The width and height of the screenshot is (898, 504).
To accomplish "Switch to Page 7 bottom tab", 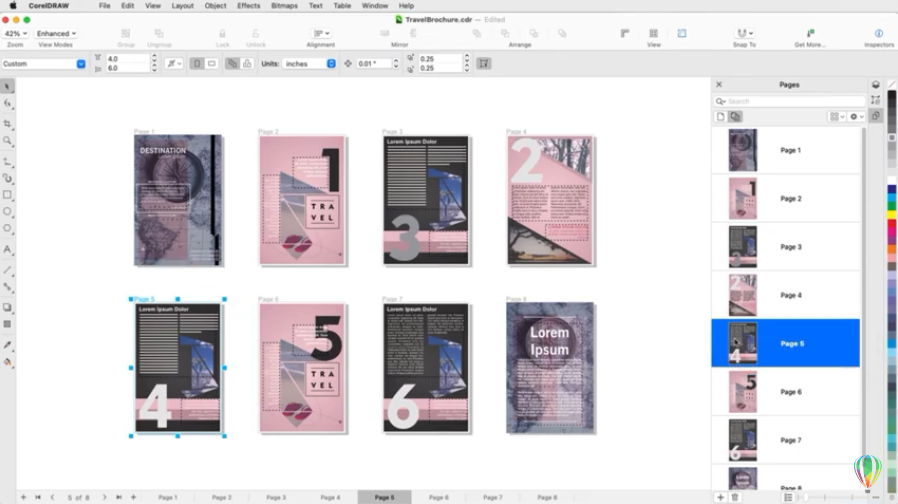I will point(493,497).
